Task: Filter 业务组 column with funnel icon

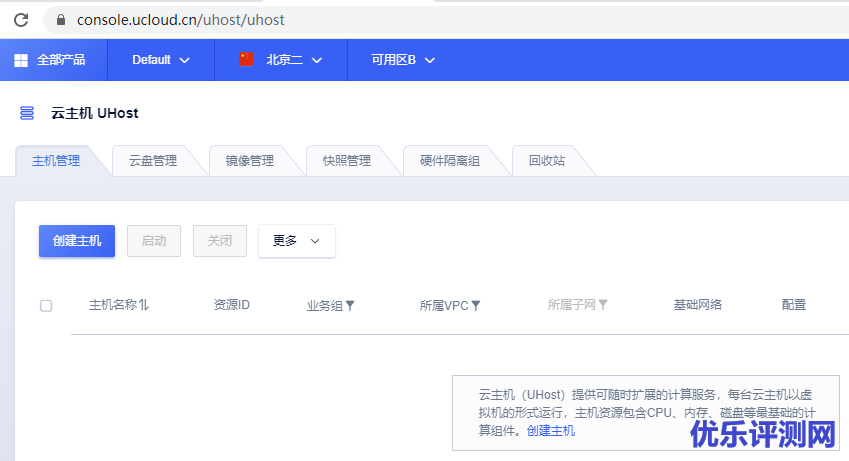Action: pyautogui.click(x=350, y=305)
